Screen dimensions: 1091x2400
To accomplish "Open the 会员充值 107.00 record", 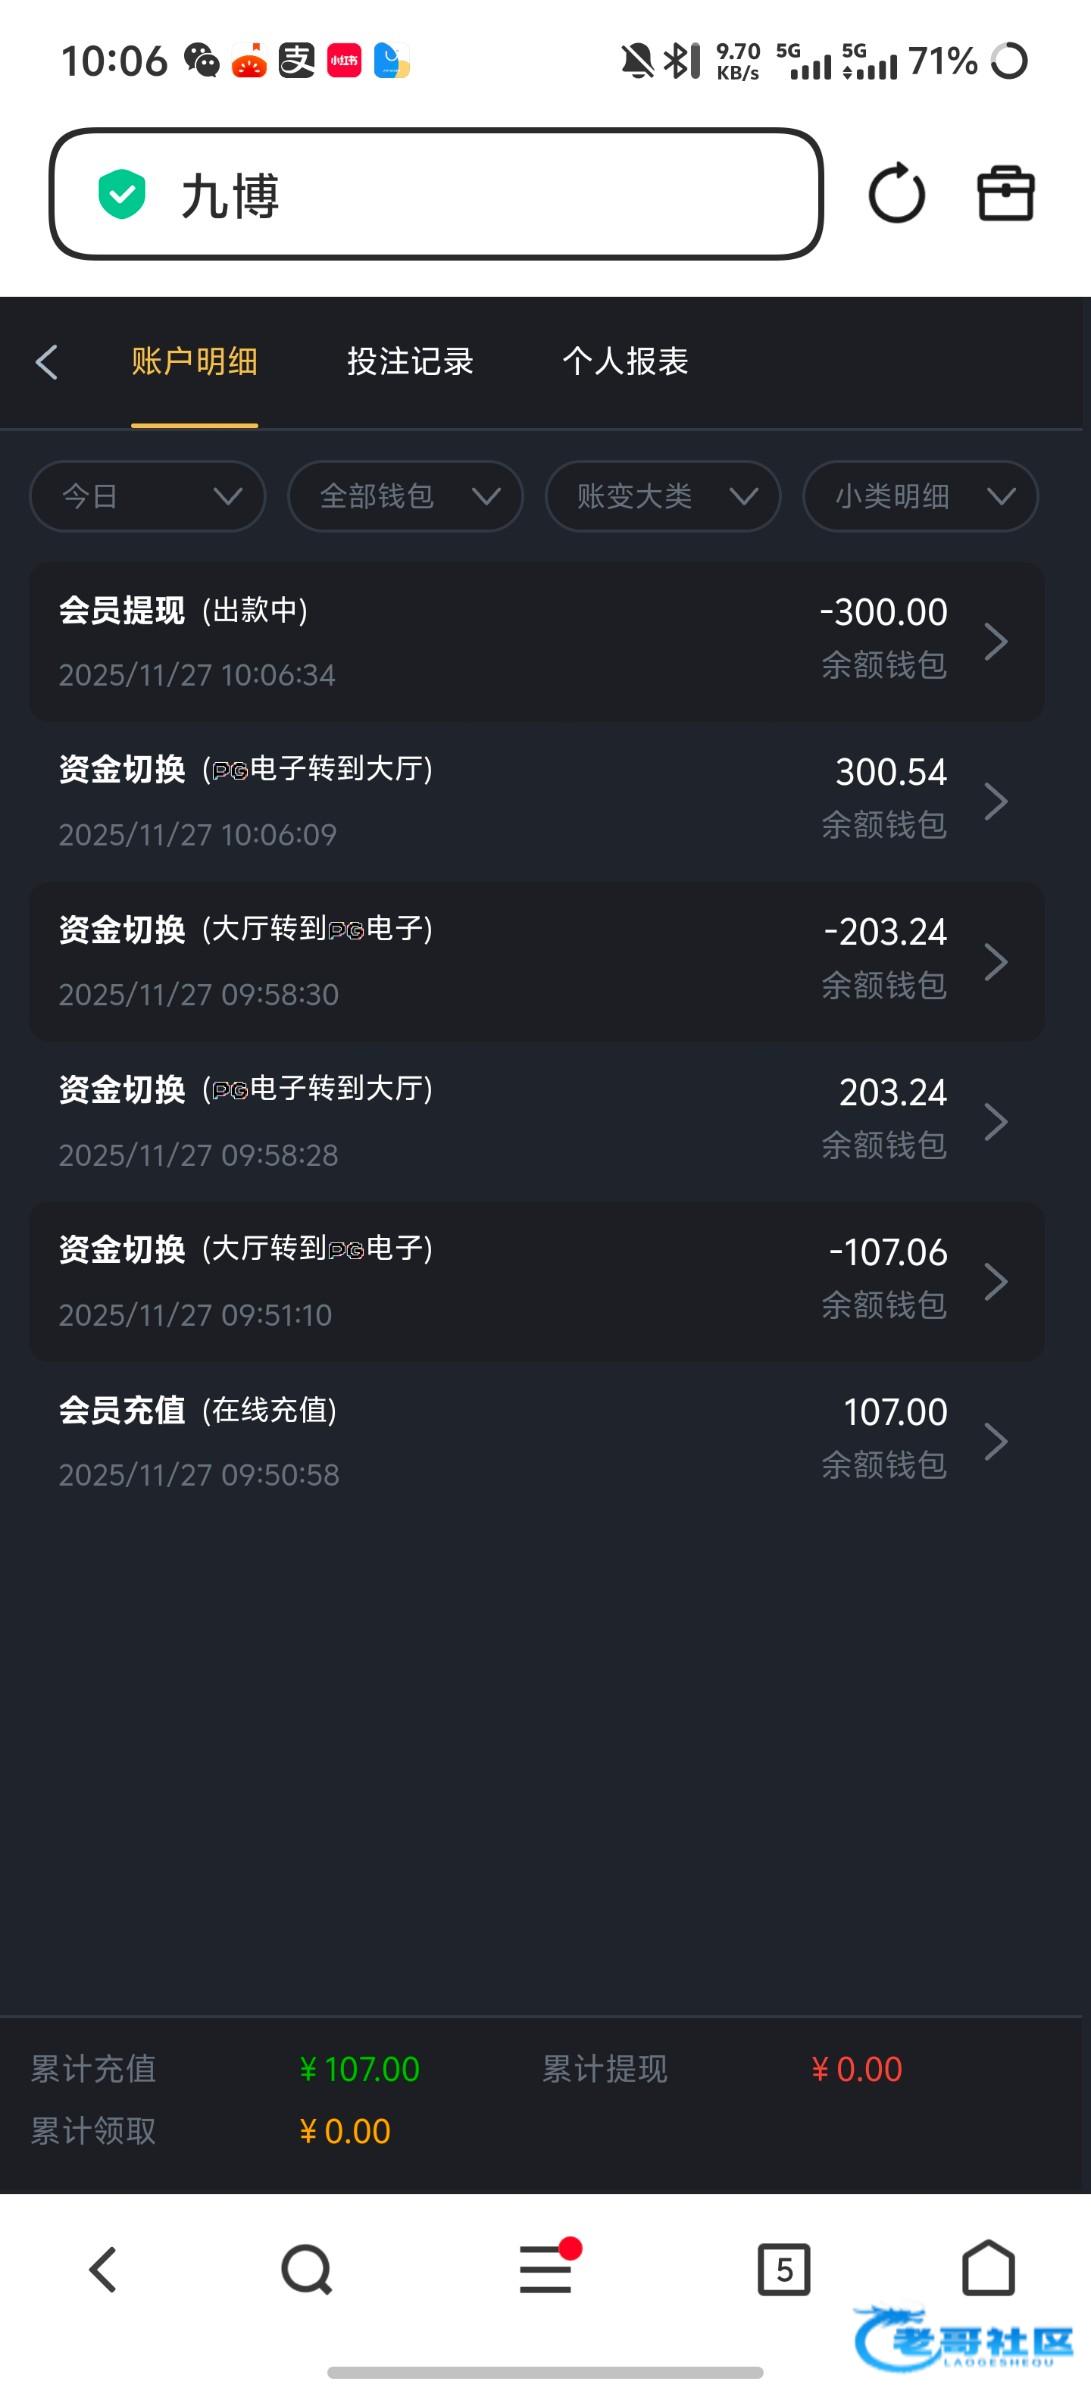I will coord(537,1441).
